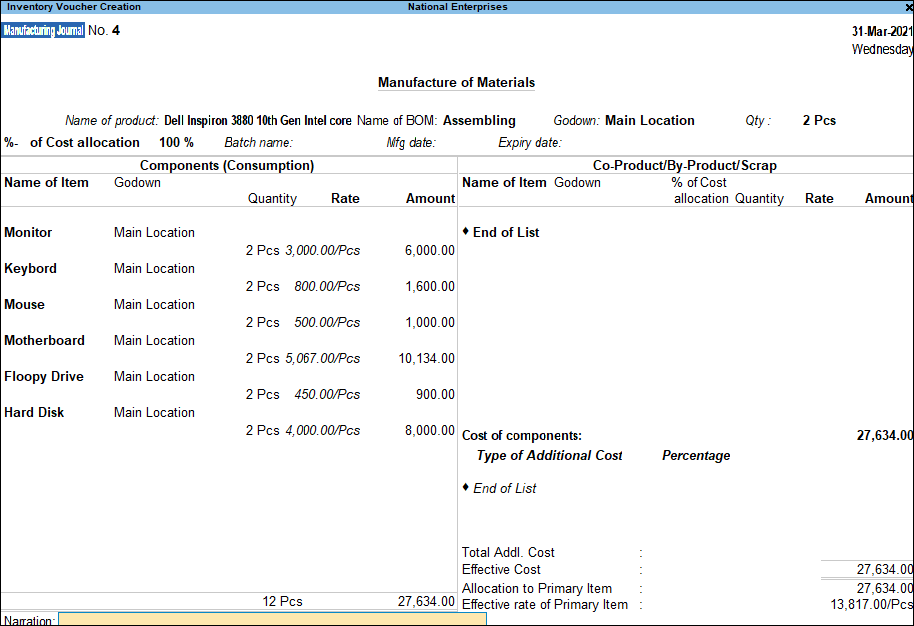Select the Monitor component row

30,232
